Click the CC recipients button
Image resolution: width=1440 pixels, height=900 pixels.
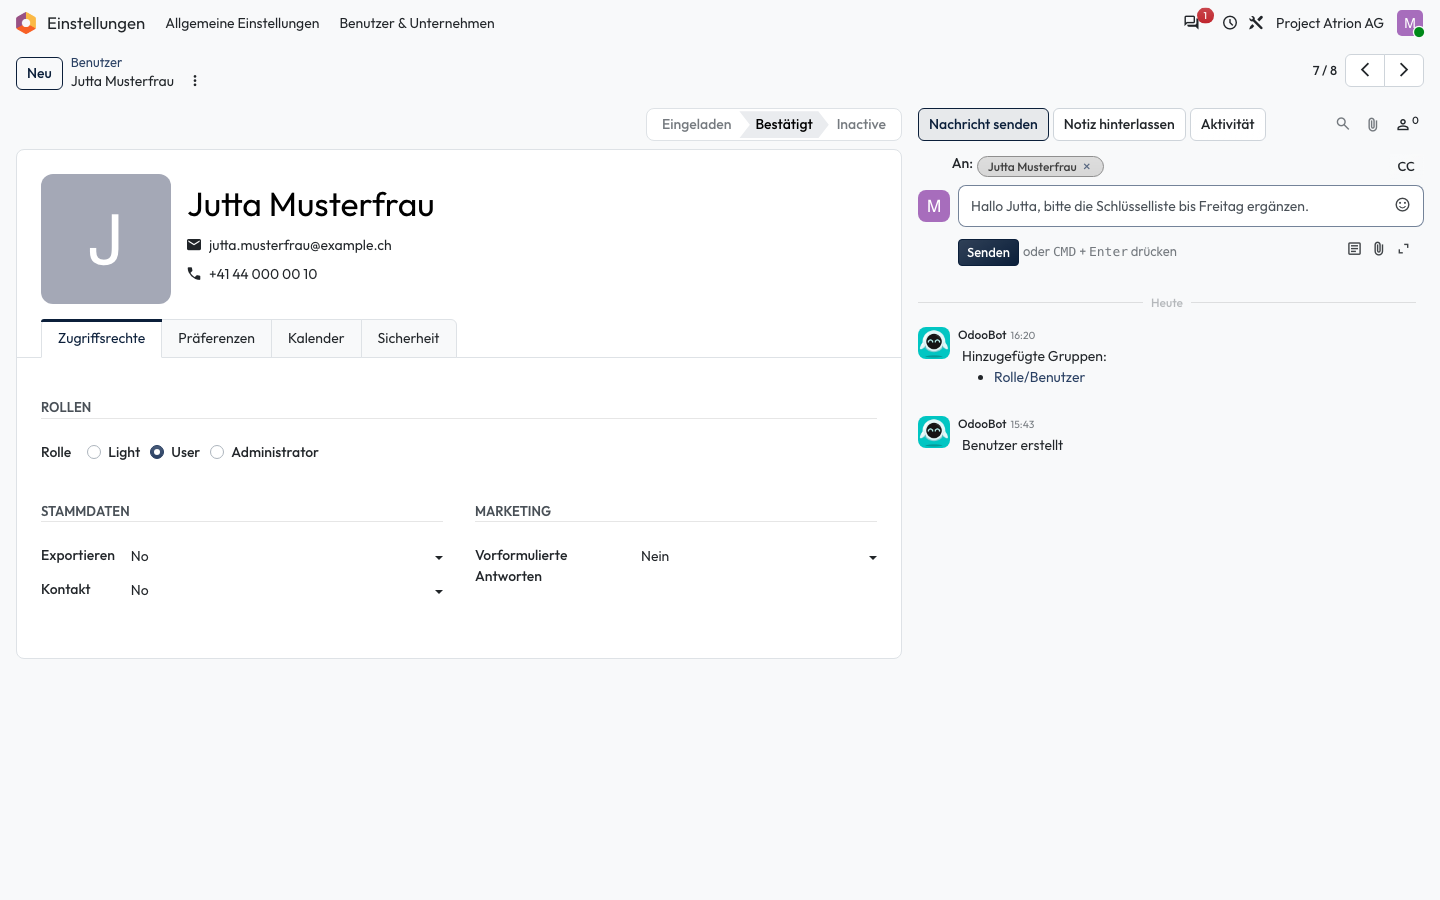[x=1406, y=167]
